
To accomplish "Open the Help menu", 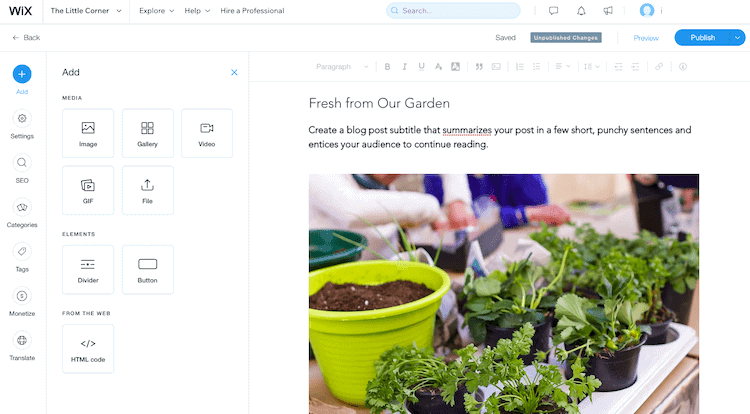I will click(x=197, y=11).
